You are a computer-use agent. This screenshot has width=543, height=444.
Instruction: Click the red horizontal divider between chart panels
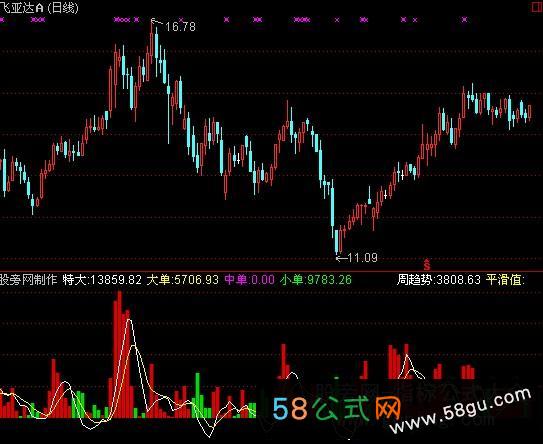pyautogui.click(x=272, y=271)
